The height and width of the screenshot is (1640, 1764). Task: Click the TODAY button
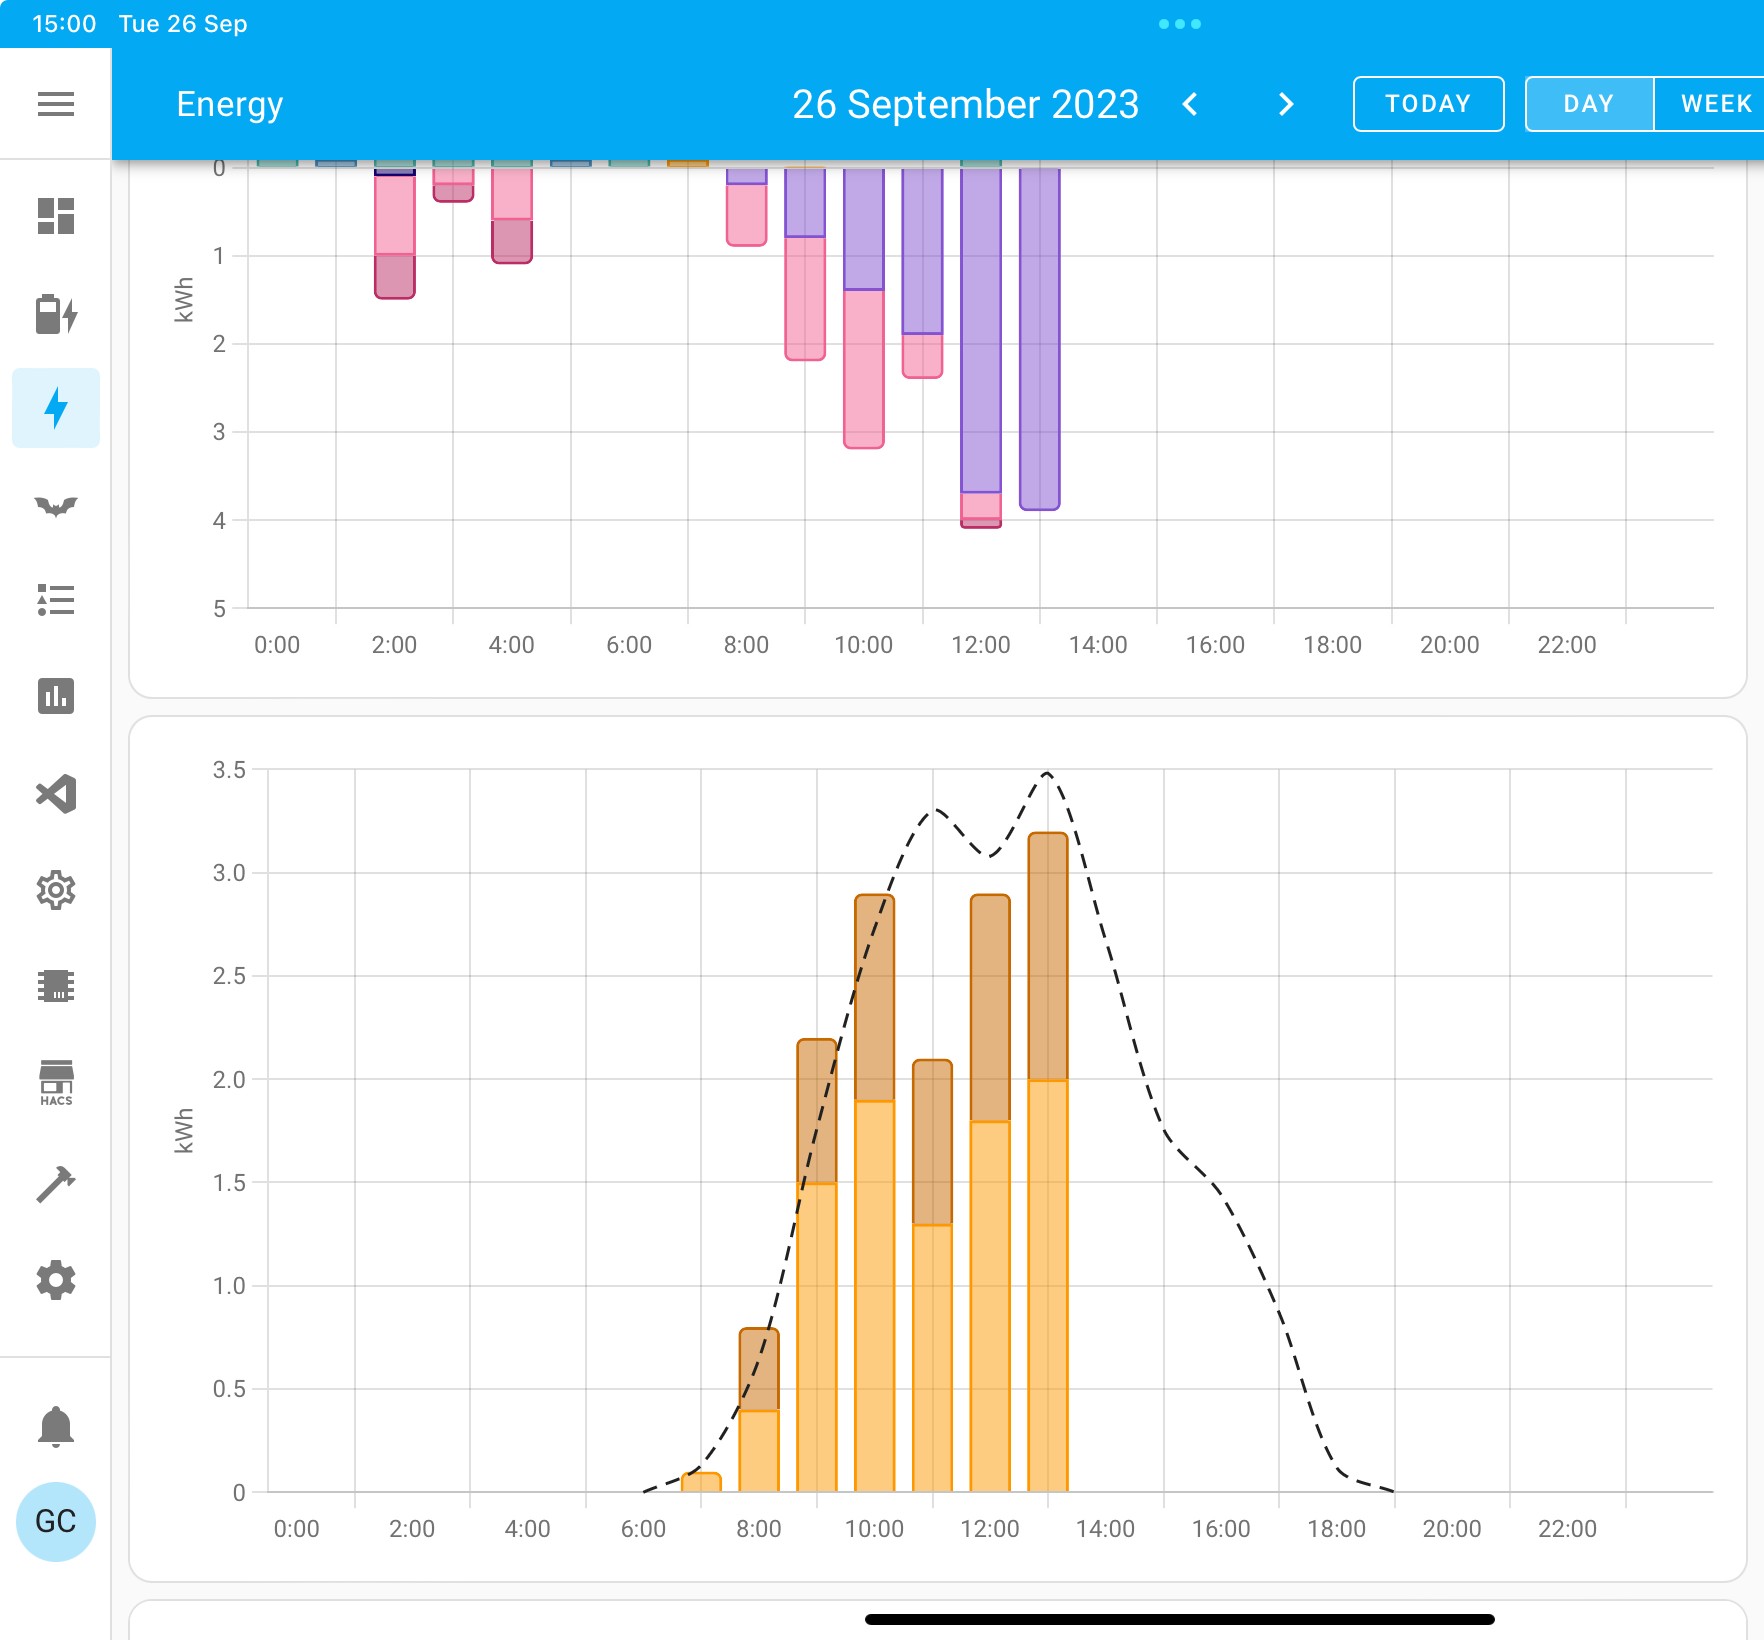point(1428,104)
